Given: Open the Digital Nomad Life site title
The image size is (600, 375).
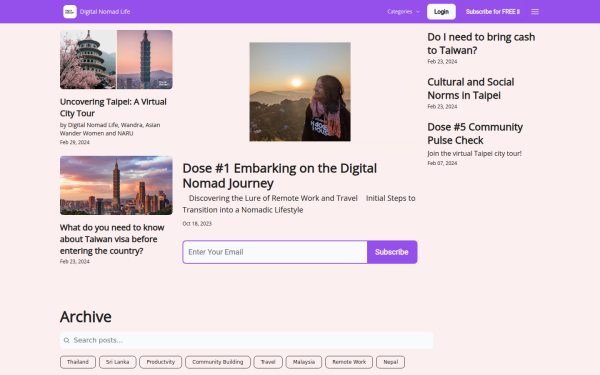Looking at the screenshot, I should pyautogui.click(x=105, y=11).
